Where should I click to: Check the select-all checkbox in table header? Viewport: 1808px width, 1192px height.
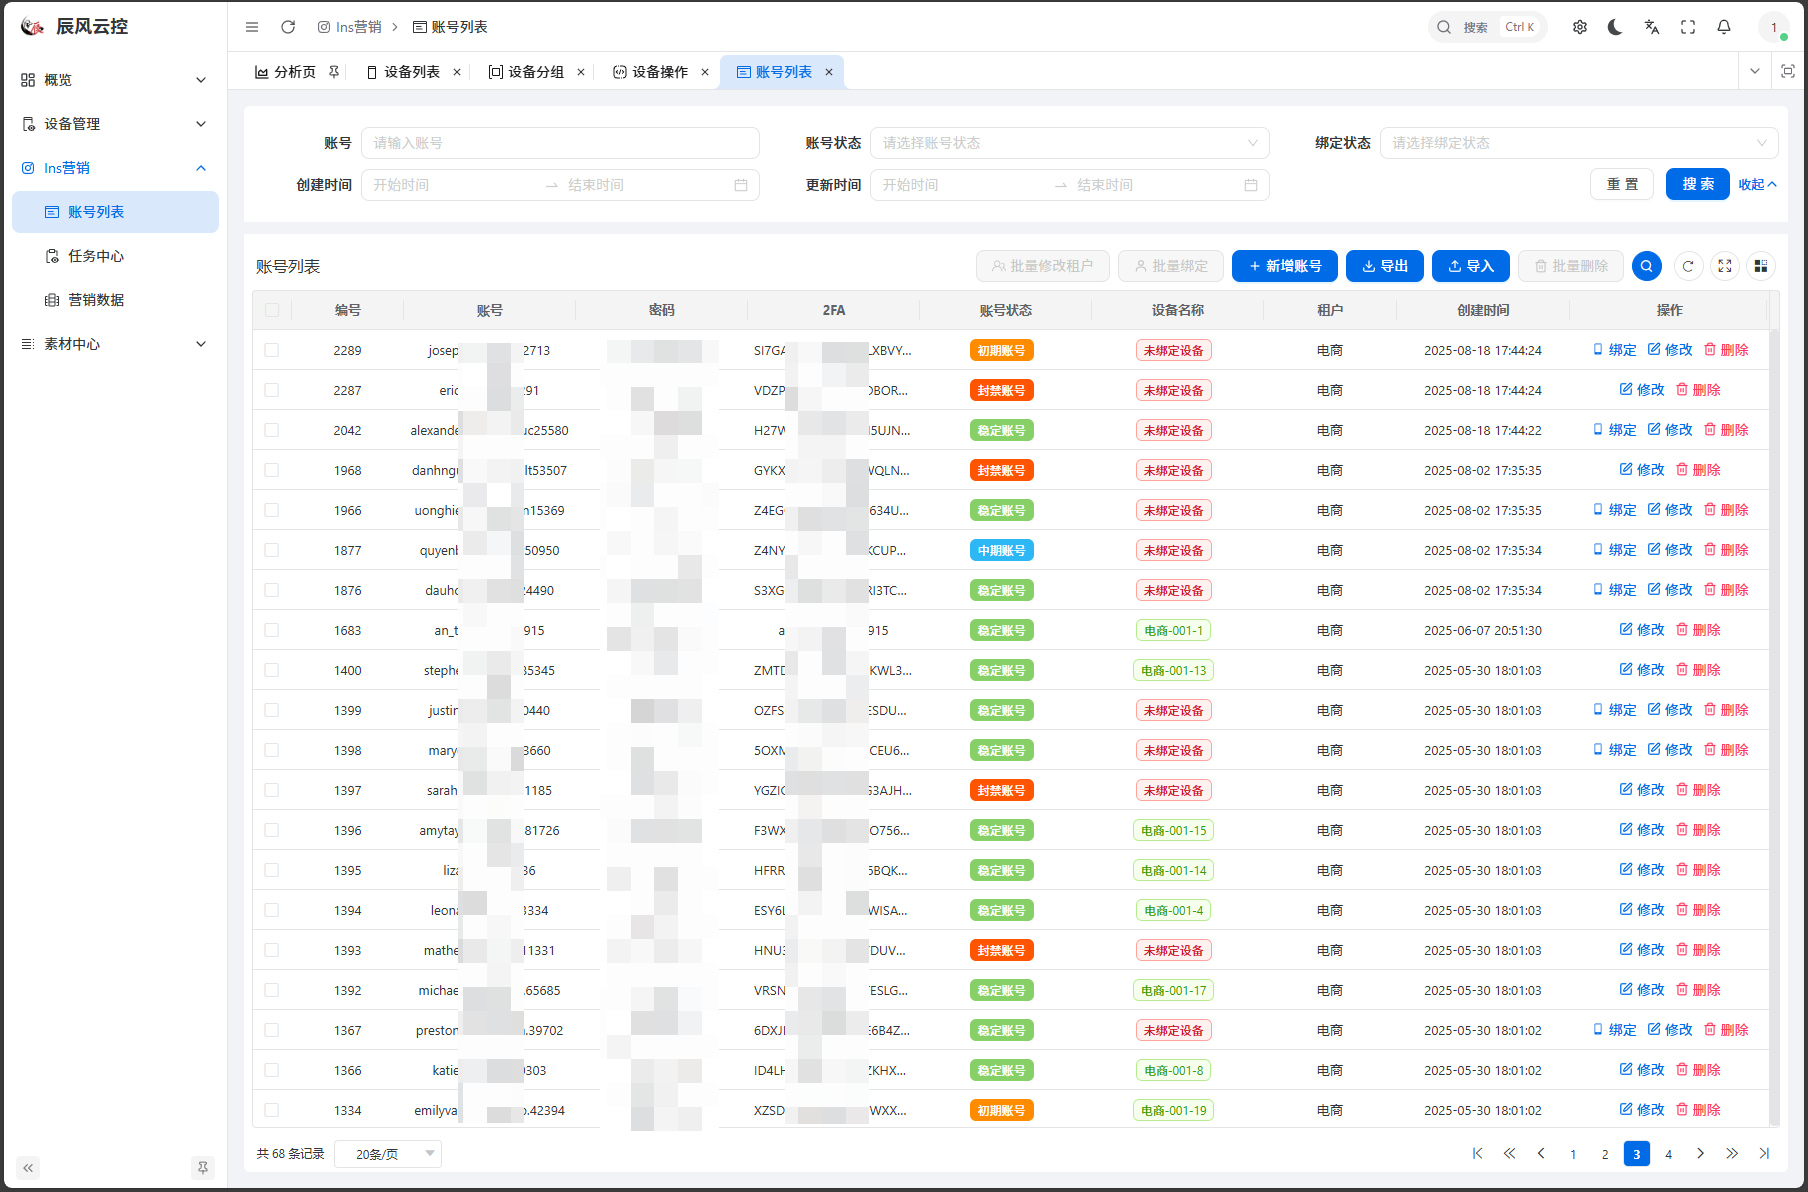point(272,310)
